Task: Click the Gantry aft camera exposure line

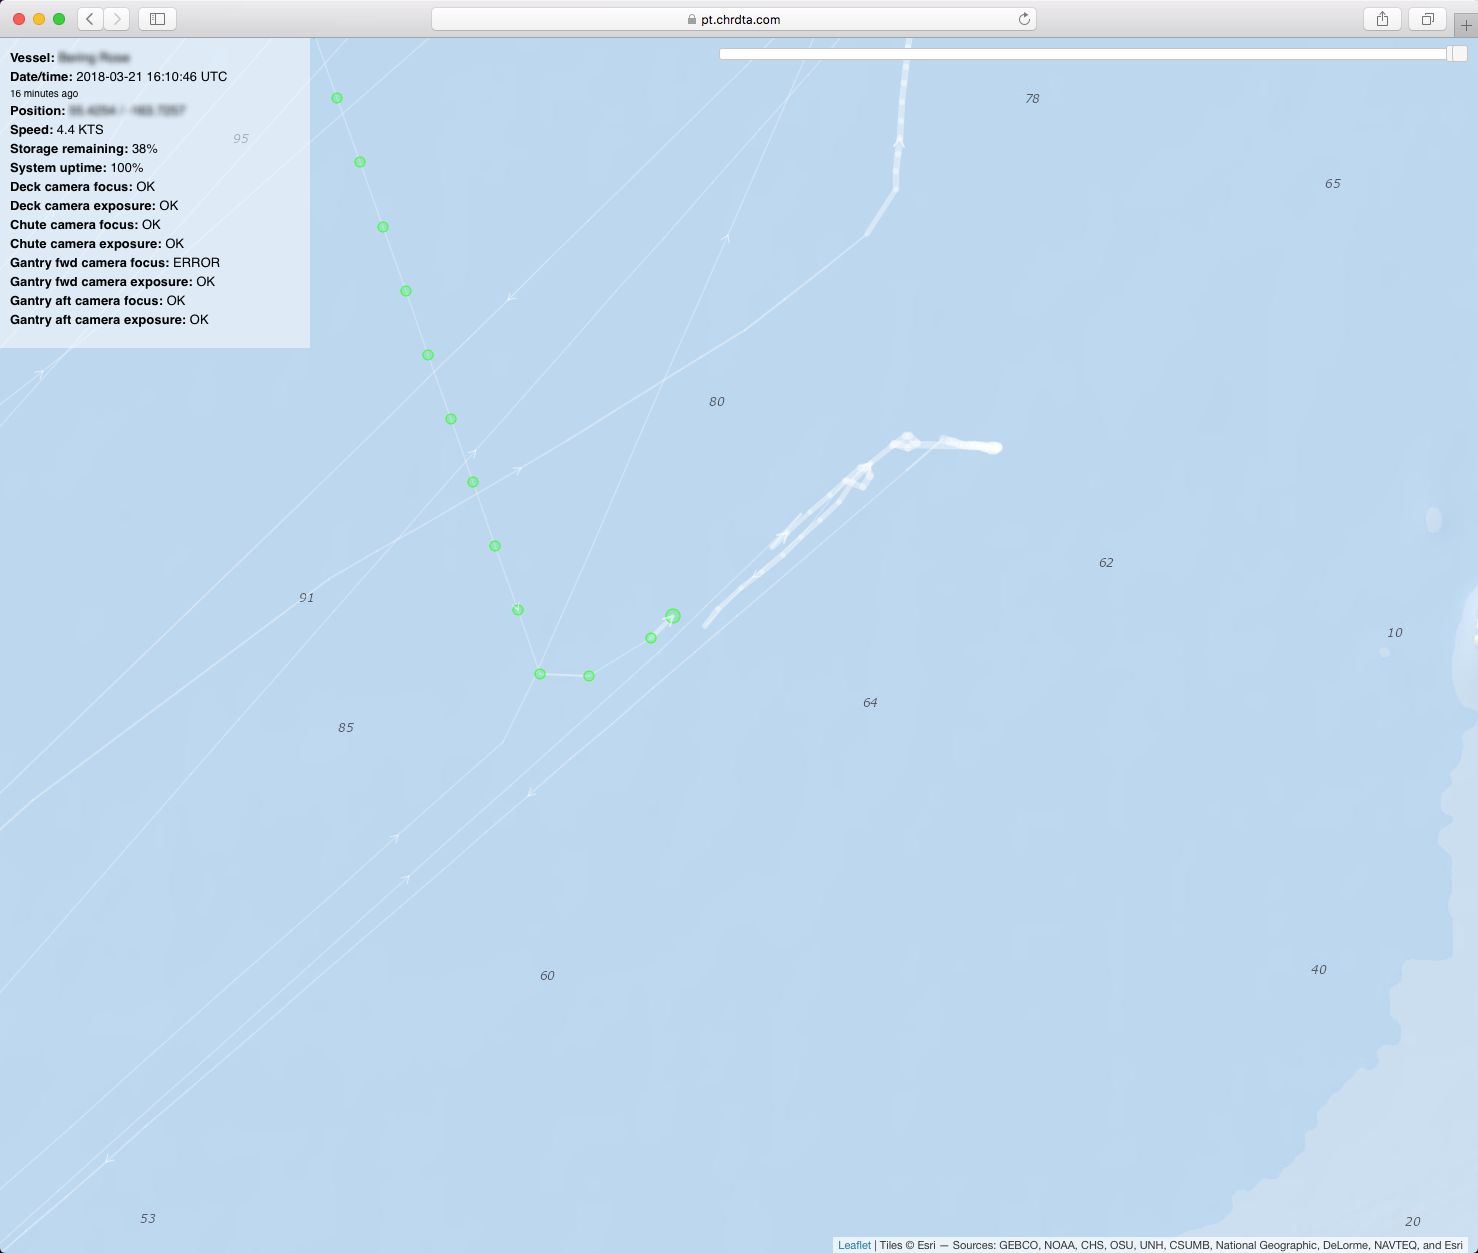Action: pos(110,320)
